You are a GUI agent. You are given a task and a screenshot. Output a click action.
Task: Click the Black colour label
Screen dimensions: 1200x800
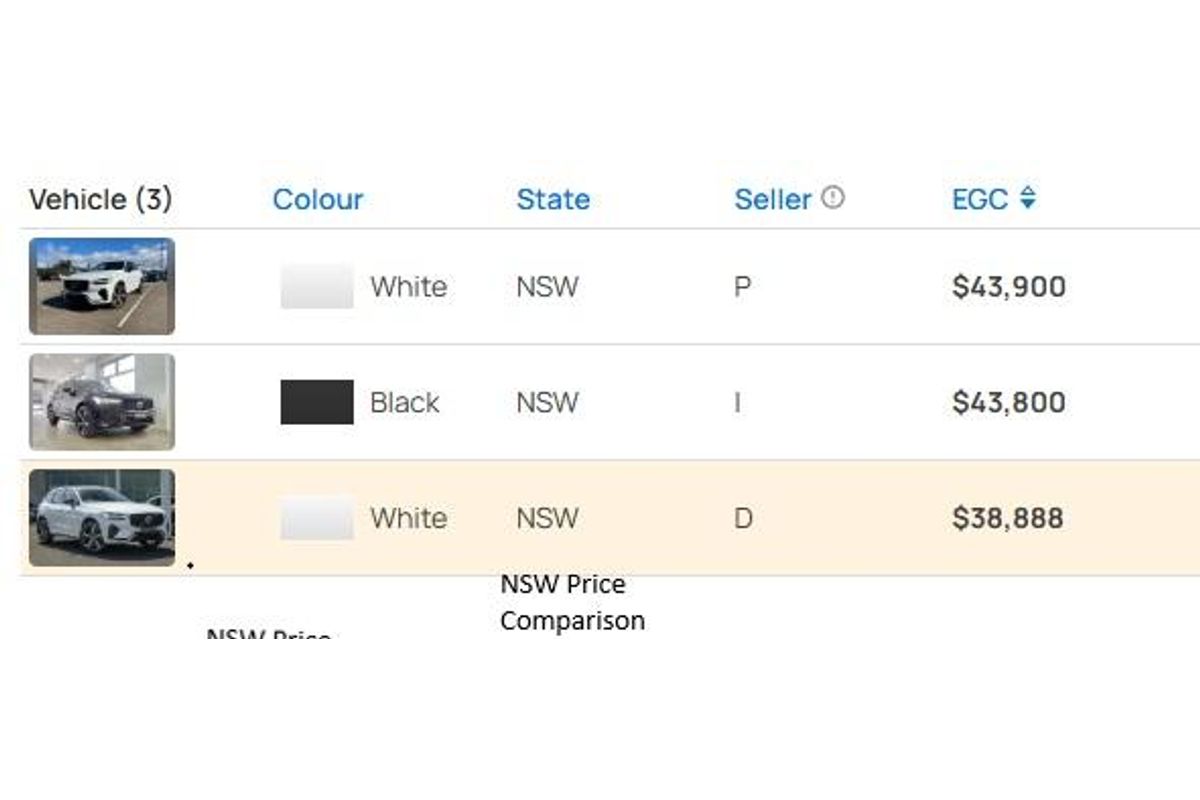coord(405,403)
